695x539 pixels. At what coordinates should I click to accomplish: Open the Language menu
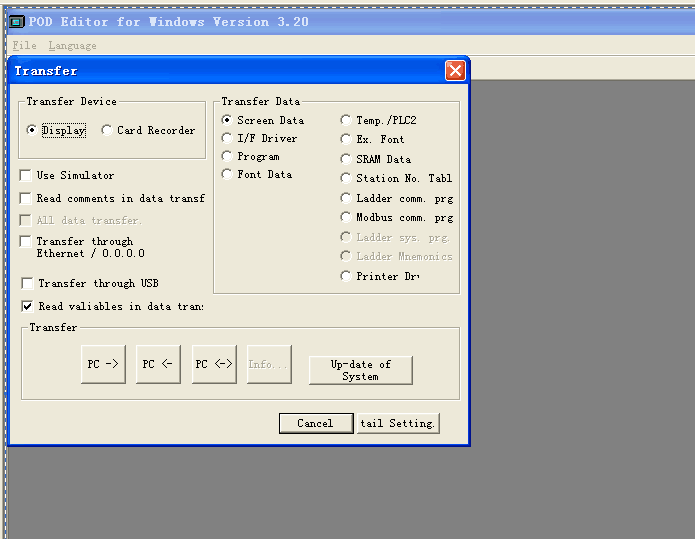[x=72, y=46]
